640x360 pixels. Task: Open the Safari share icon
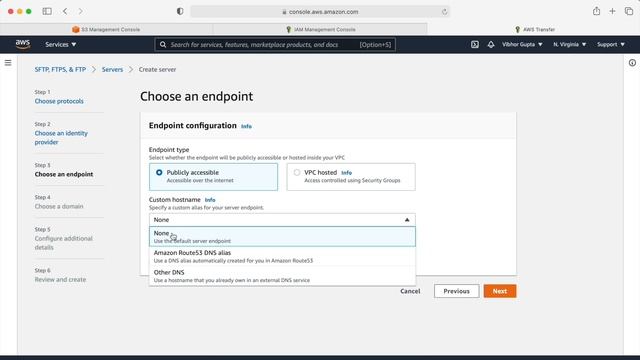click(596, 11)
